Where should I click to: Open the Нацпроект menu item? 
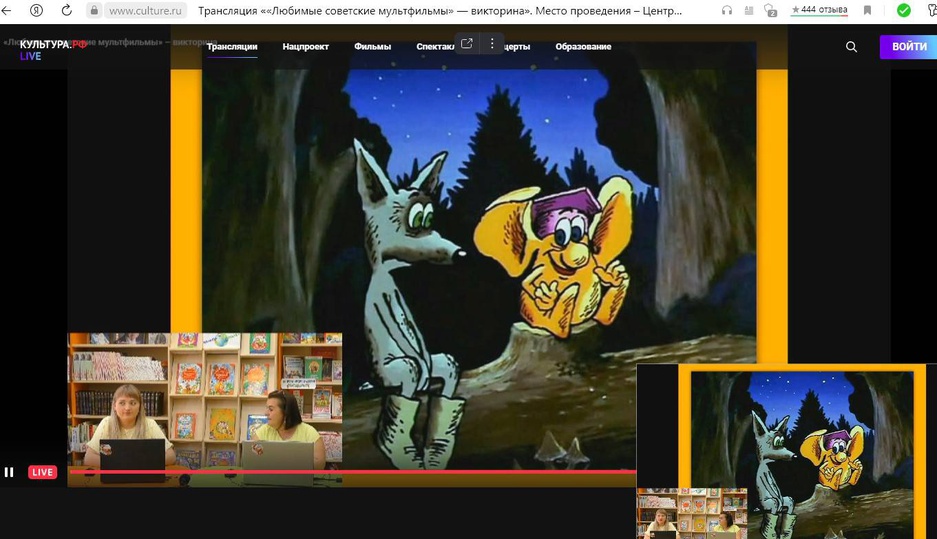[305, 47]
